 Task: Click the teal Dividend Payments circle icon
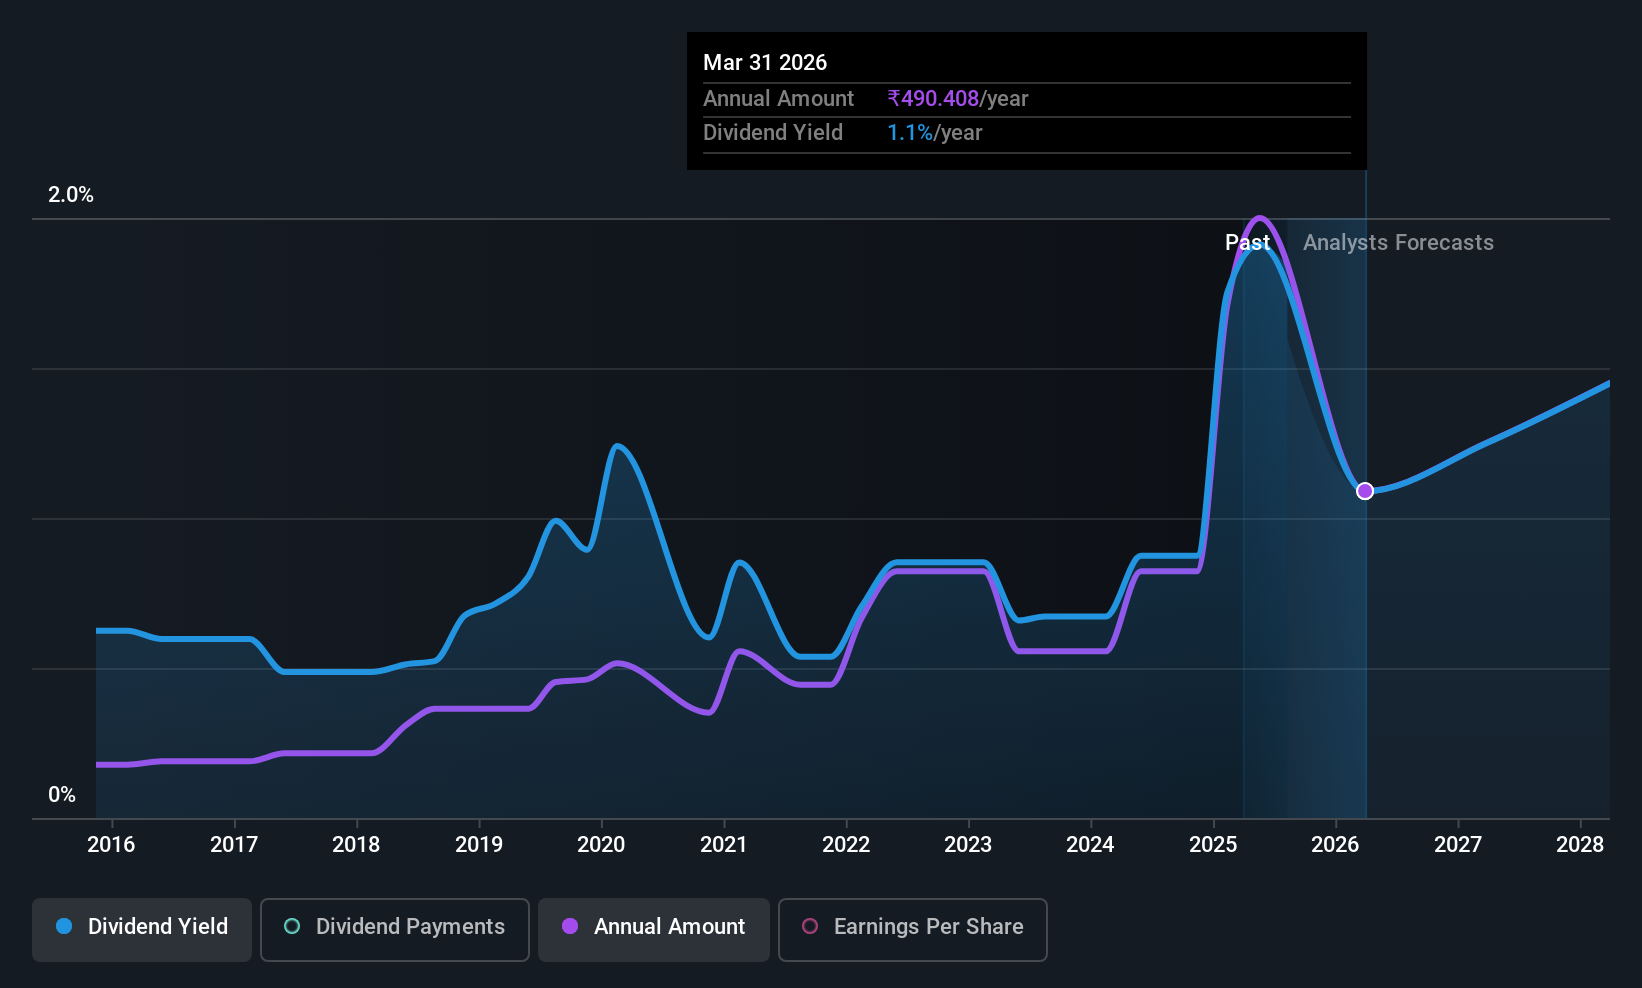click(292, 926)
